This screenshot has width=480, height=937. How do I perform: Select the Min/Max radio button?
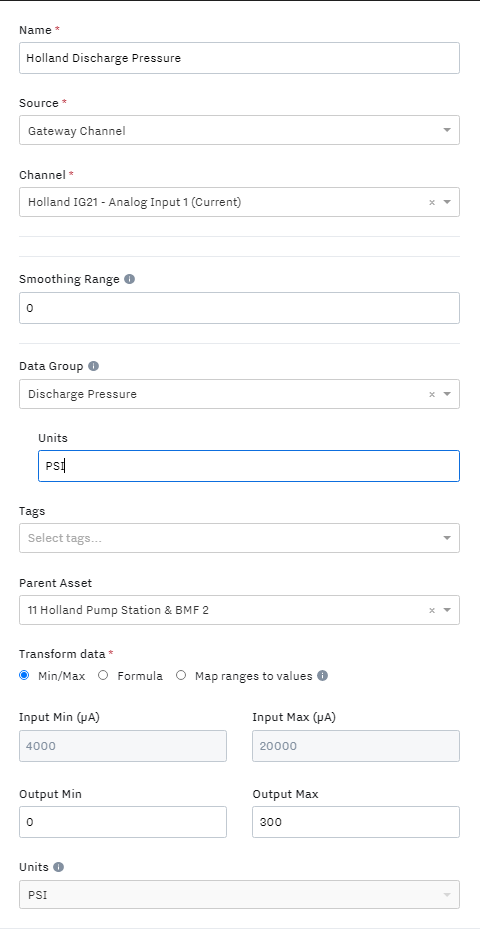tap(24, 675)
